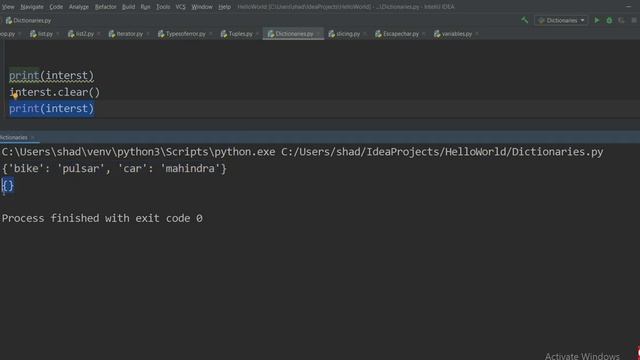
Task: Run Dictionaries with the green play icon
Action: 597,20
